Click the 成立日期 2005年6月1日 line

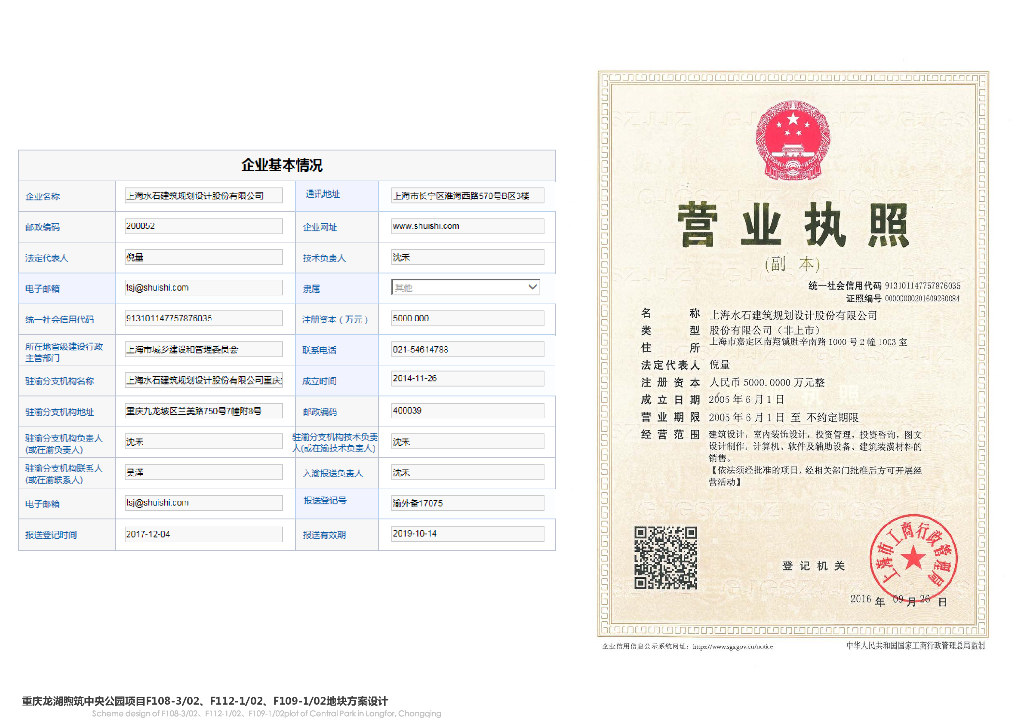[x=712, y=400]
